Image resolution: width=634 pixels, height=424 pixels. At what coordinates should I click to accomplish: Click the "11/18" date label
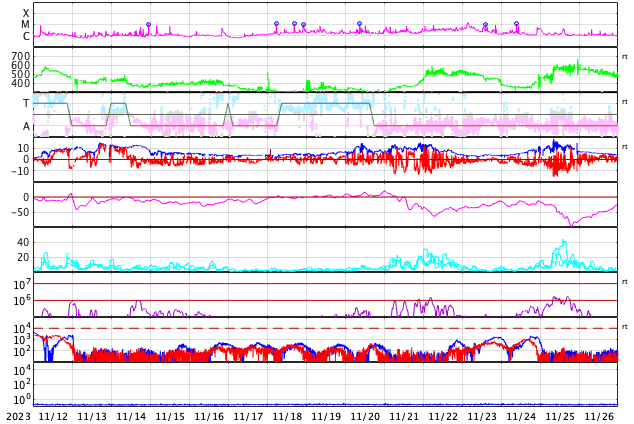[287, 417]
